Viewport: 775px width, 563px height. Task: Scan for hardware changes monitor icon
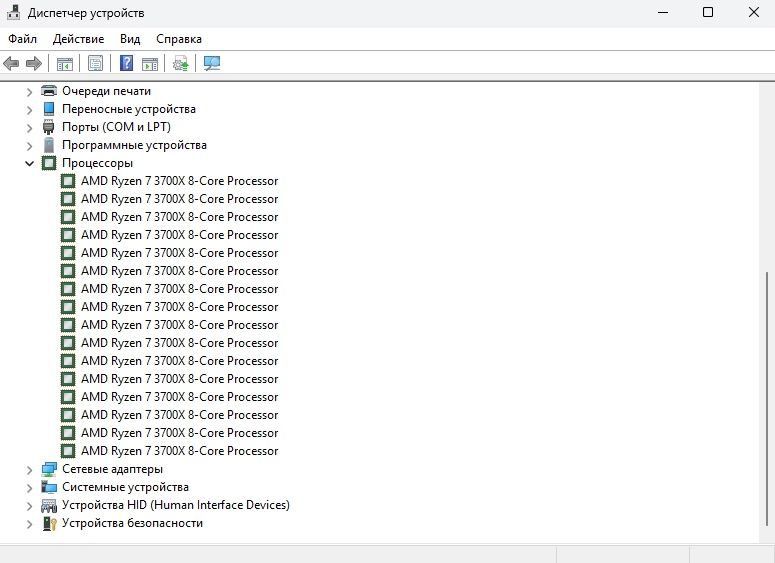click(212, 63)
